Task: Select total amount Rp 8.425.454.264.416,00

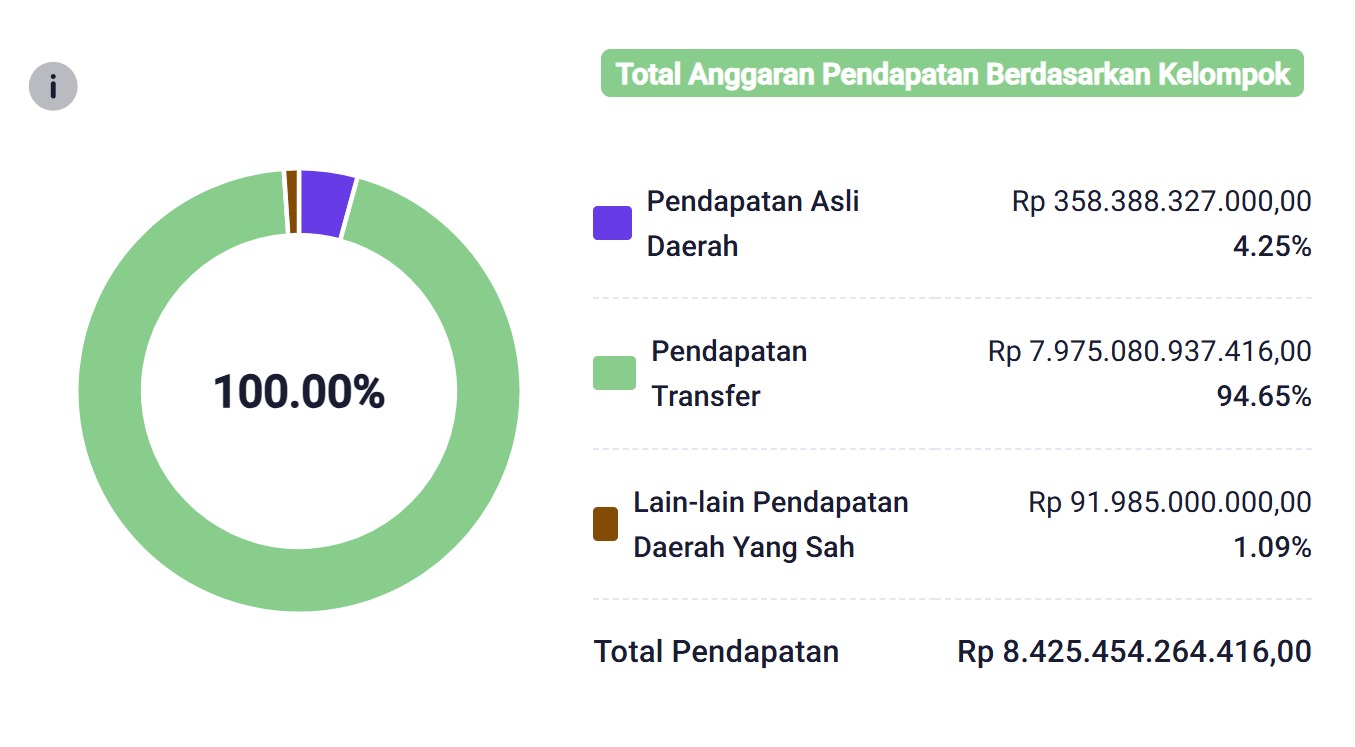Action: (x=1134, y=652)
